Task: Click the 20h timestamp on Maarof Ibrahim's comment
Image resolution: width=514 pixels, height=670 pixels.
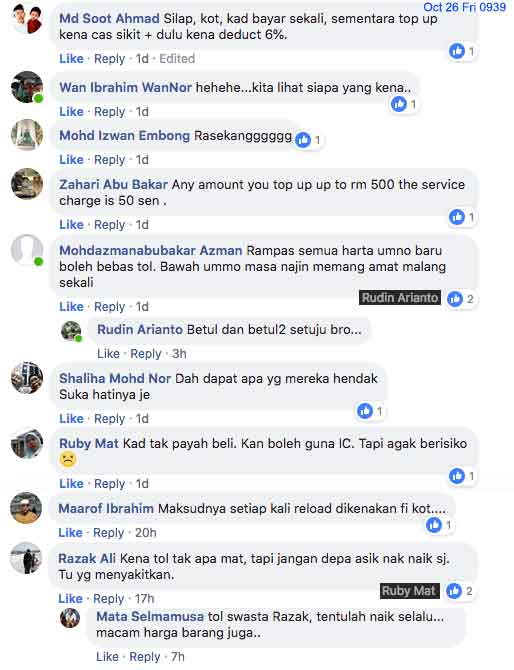Action: pyautogui.click(x=146, y=532)
